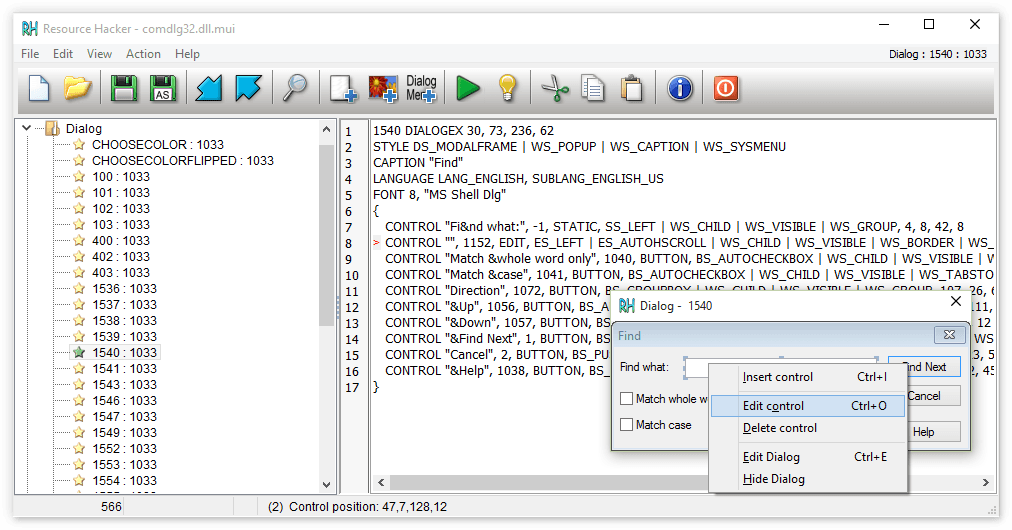Open the Edit menu

click(x=63, y=54)
